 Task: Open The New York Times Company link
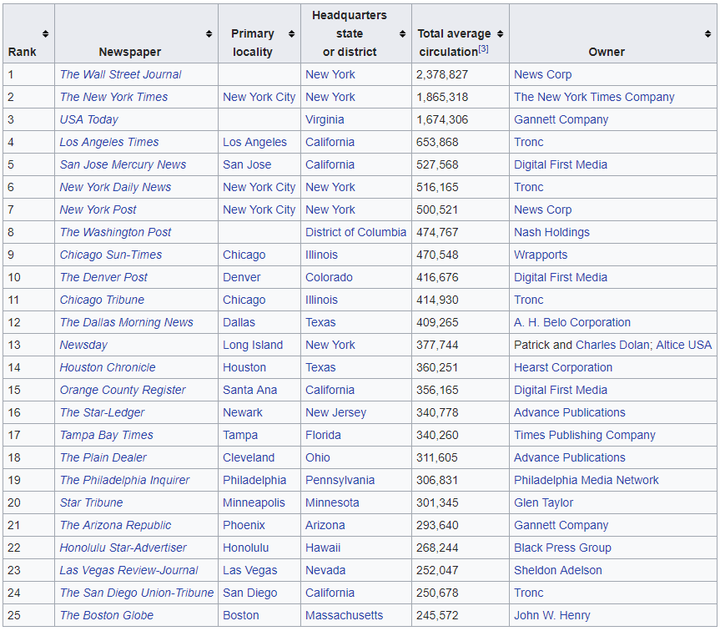[x=594, y=97]
